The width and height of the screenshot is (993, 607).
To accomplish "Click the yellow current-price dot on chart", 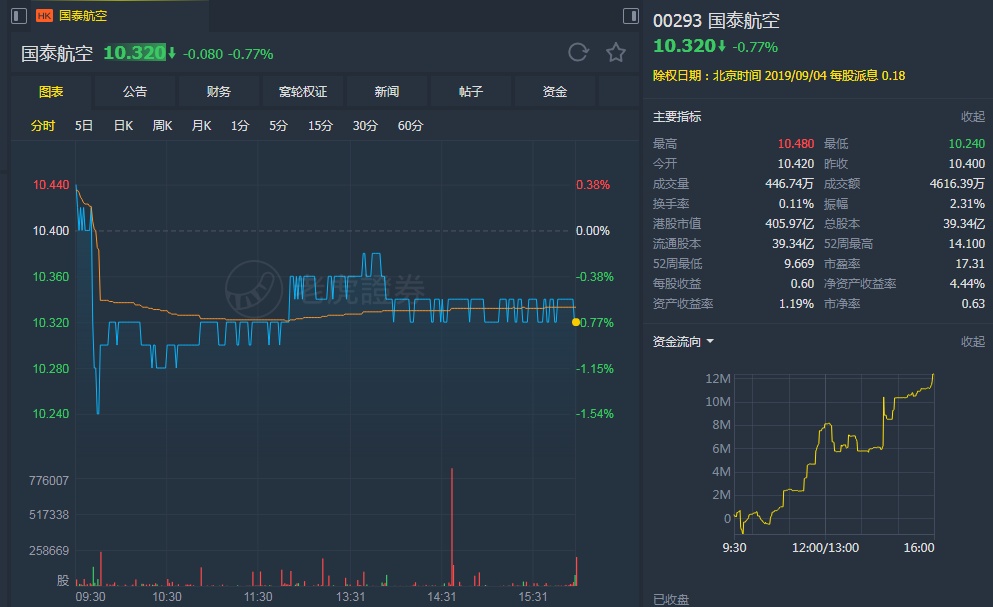I will click(x=575, y=322).
